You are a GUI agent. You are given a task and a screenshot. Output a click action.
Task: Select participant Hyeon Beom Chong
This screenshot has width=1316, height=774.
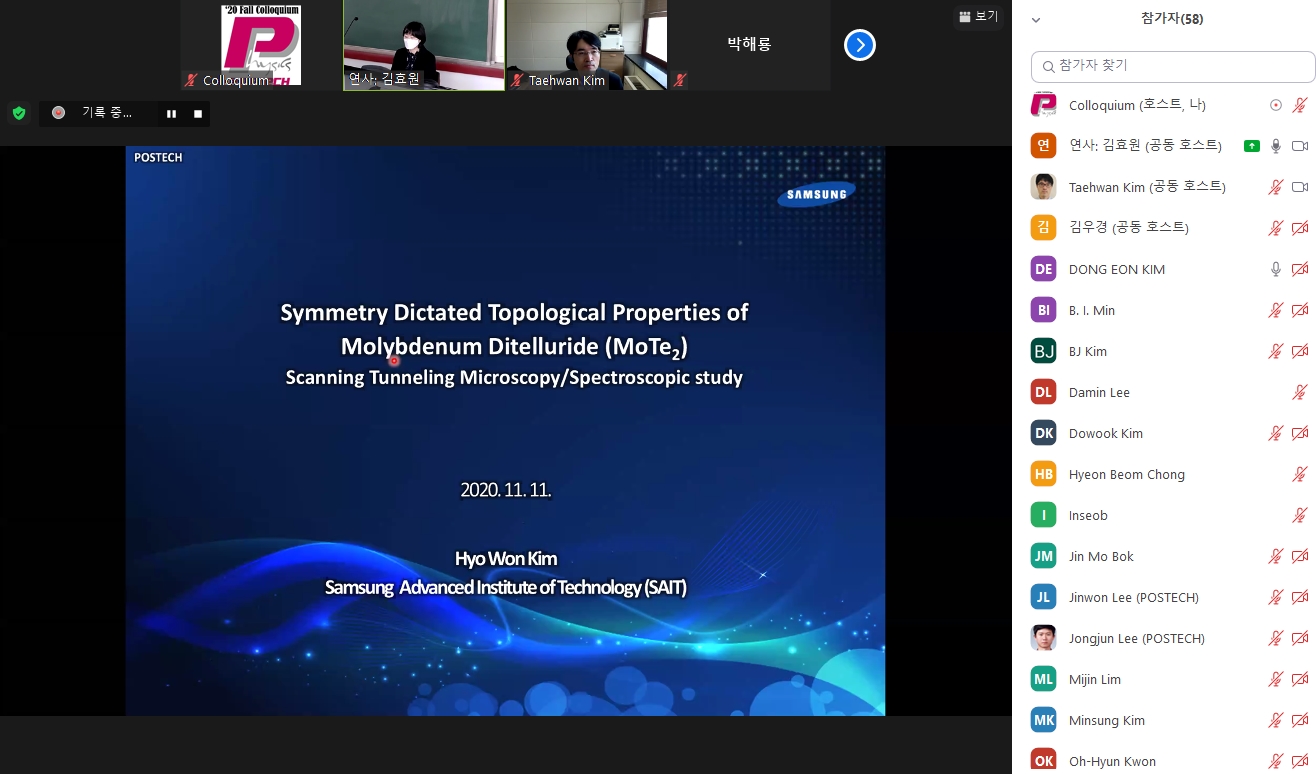tap(1165, 474)
